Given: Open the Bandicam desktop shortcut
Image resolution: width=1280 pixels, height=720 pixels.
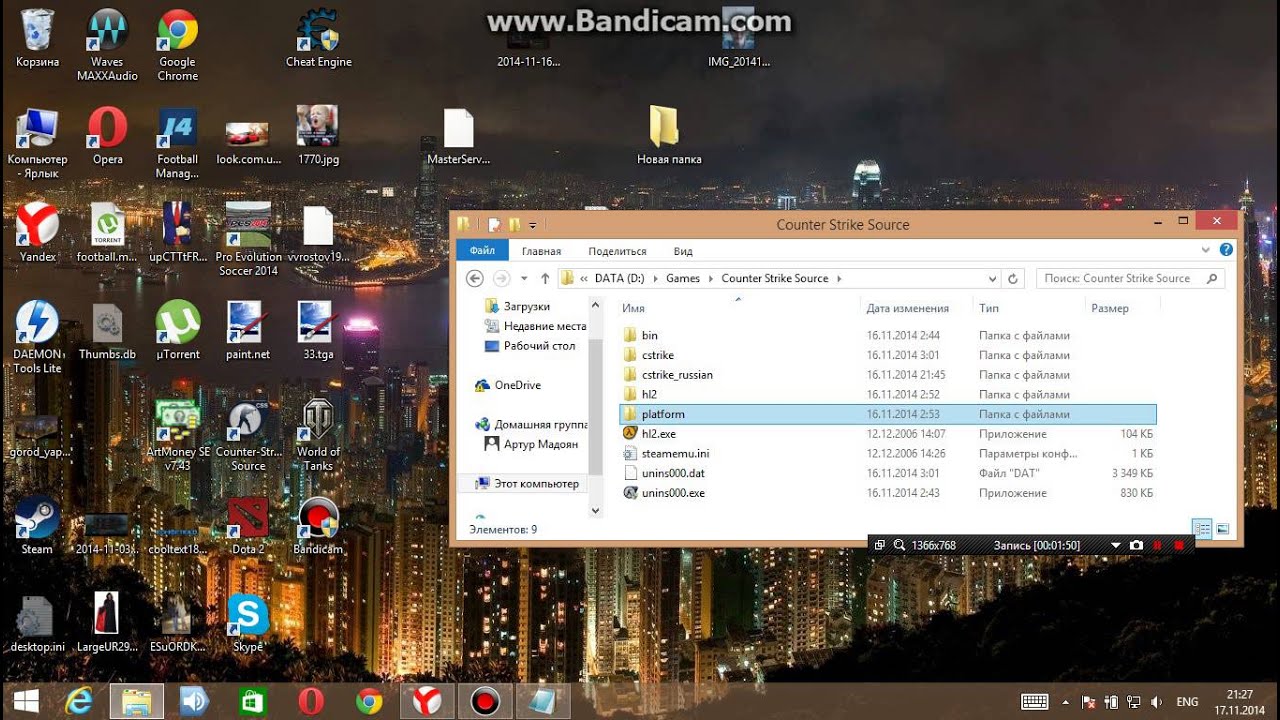Looking at the screenshot, I should coord(318,526).
